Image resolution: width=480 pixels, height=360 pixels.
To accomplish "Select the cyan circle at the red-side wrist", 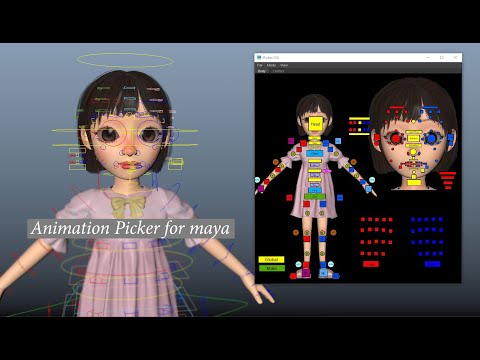I will (x=257, y=180).
